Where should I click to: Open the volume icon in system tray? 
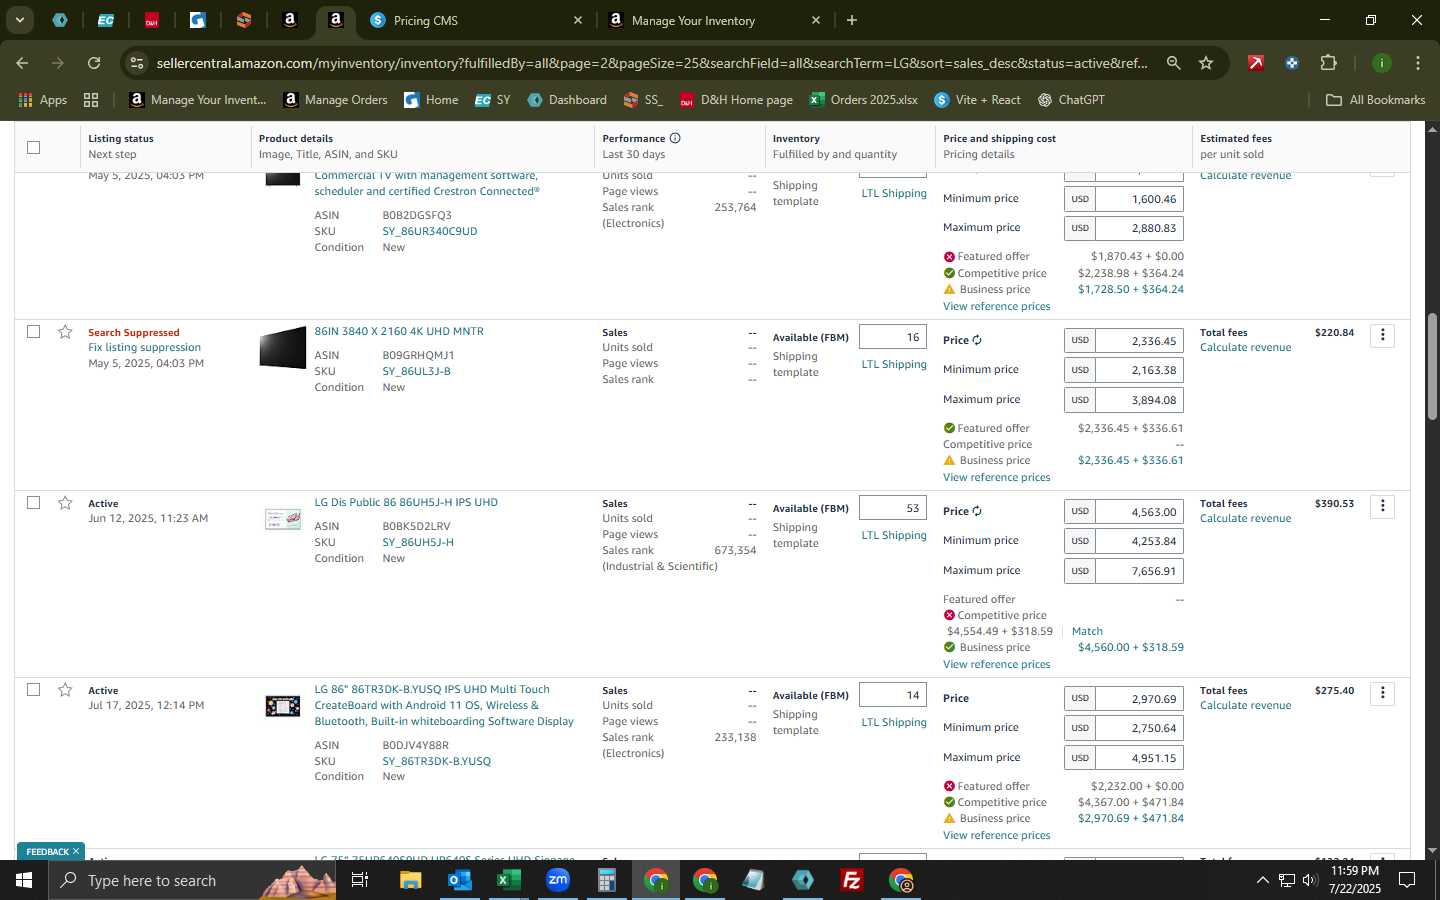click(x=1310, y=880)
